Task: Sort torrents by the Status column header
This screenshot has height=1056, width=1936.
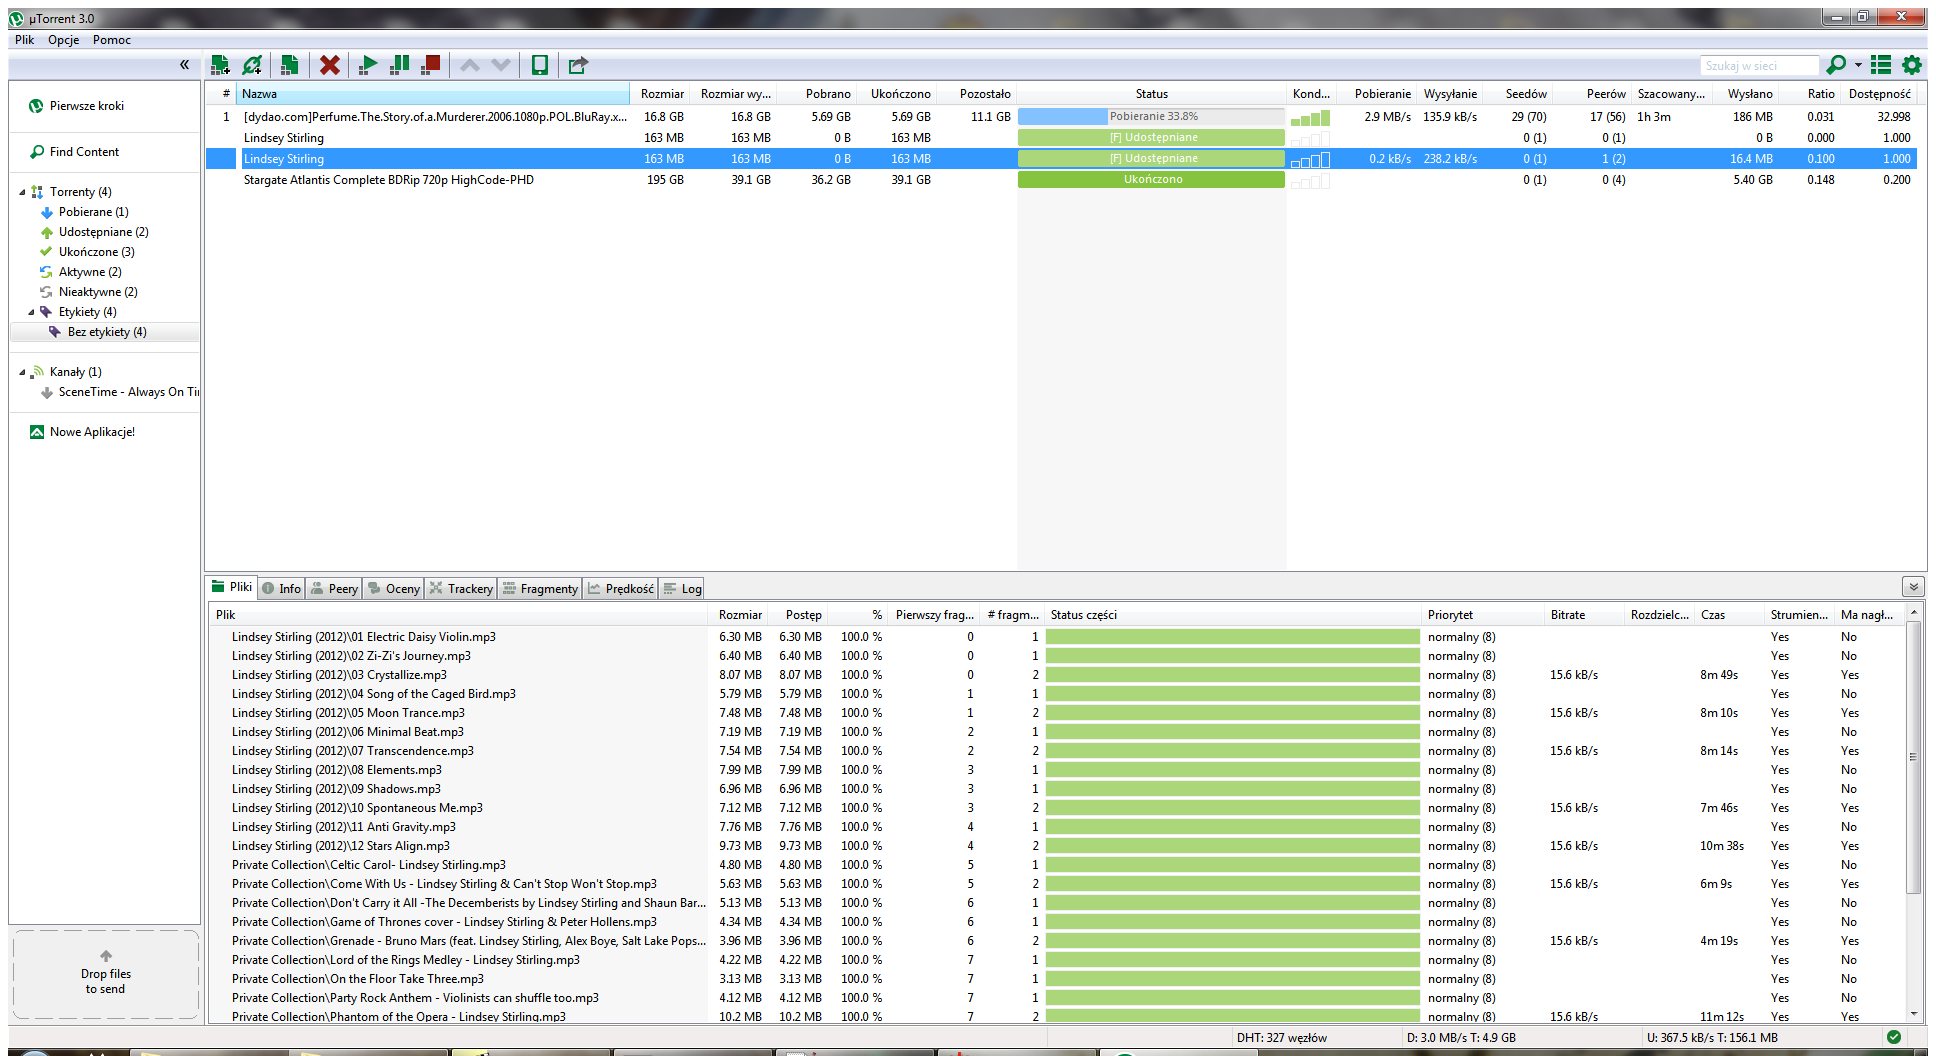Action: tap(1151, 94)
